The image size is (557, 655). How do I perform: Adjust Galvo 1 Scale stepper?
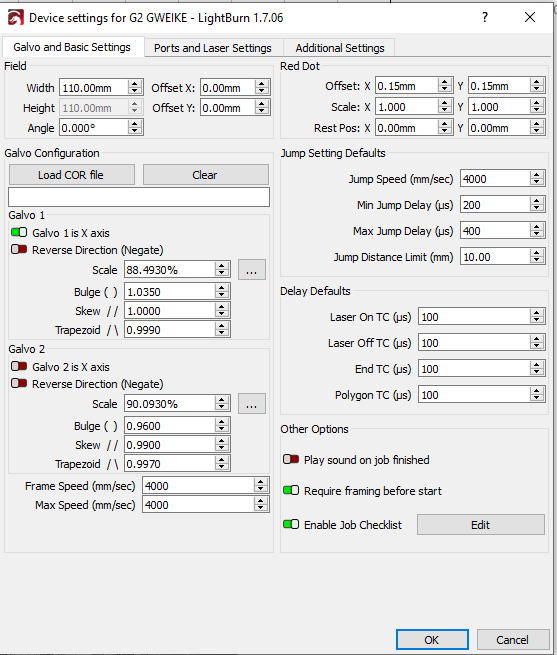tap(222, 269)
